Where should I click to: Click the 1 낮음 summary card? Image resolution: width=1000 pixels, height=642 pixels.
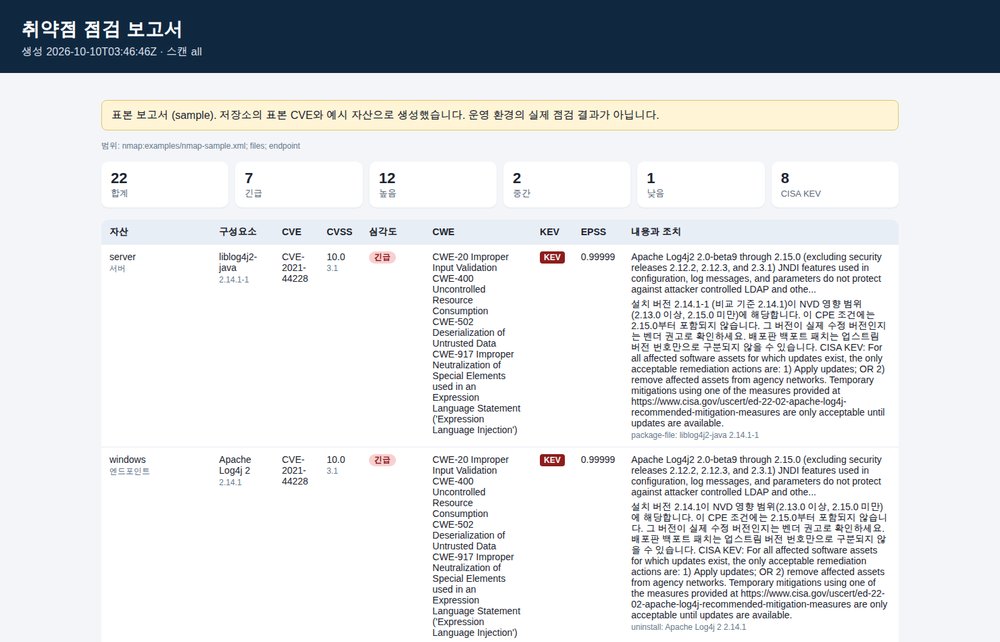pyautogui.click(x=700, y=184)
